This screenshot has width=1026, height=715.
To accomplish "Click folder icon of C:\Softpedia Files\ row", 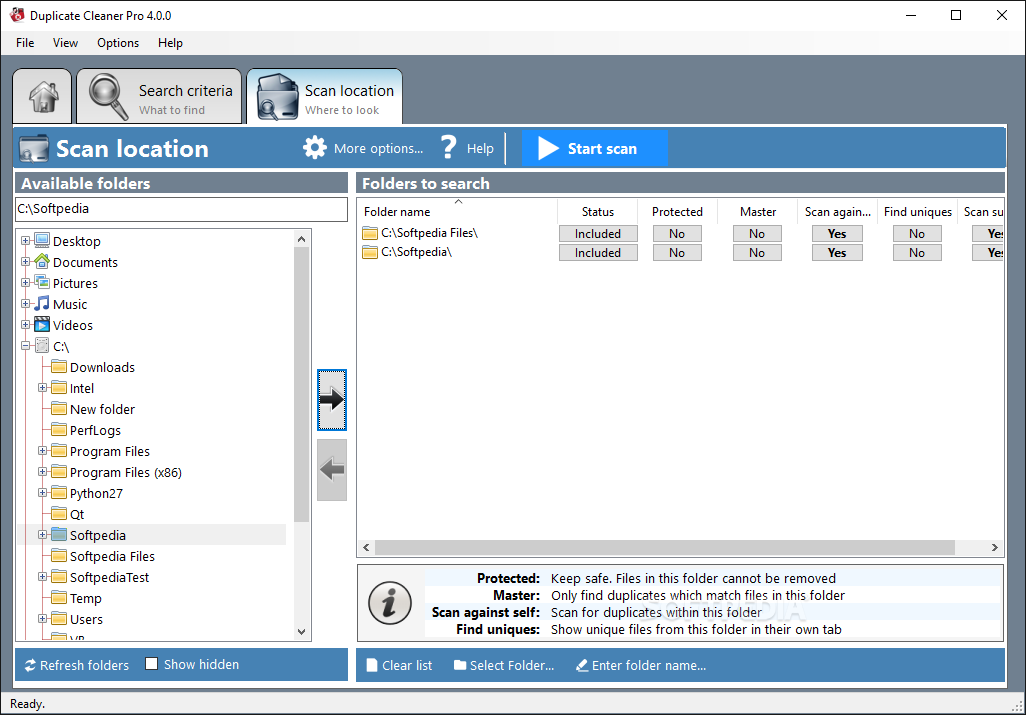I will (370, 233).
